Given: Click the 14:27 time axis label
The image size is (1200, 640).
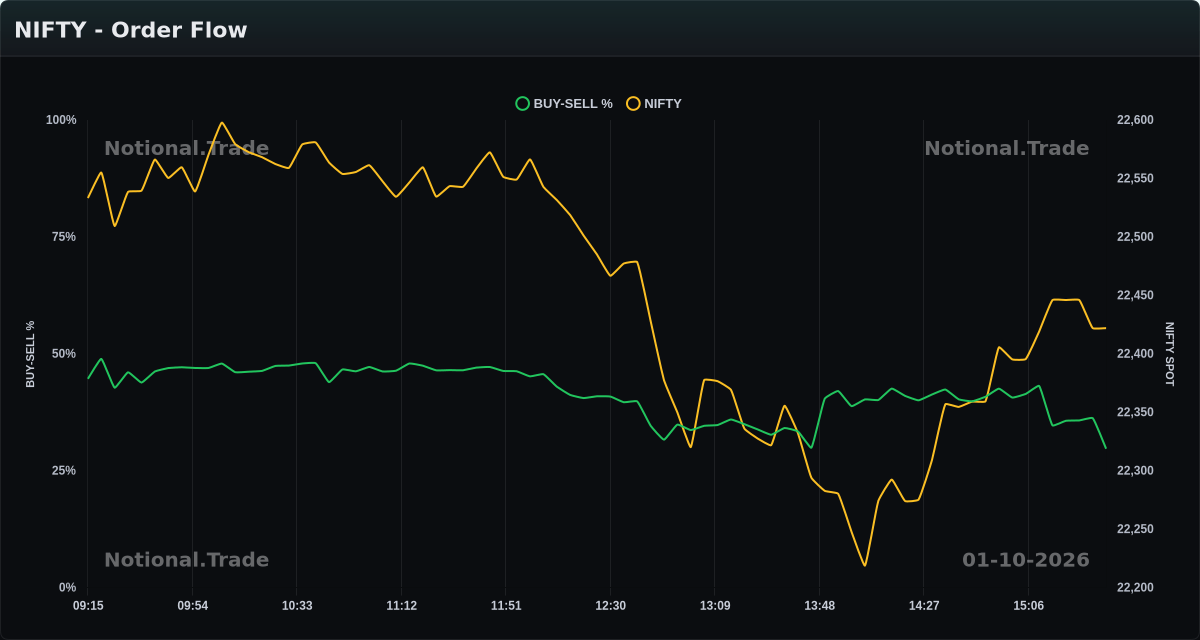Looking at the screenshot, I should pos(924,606).
